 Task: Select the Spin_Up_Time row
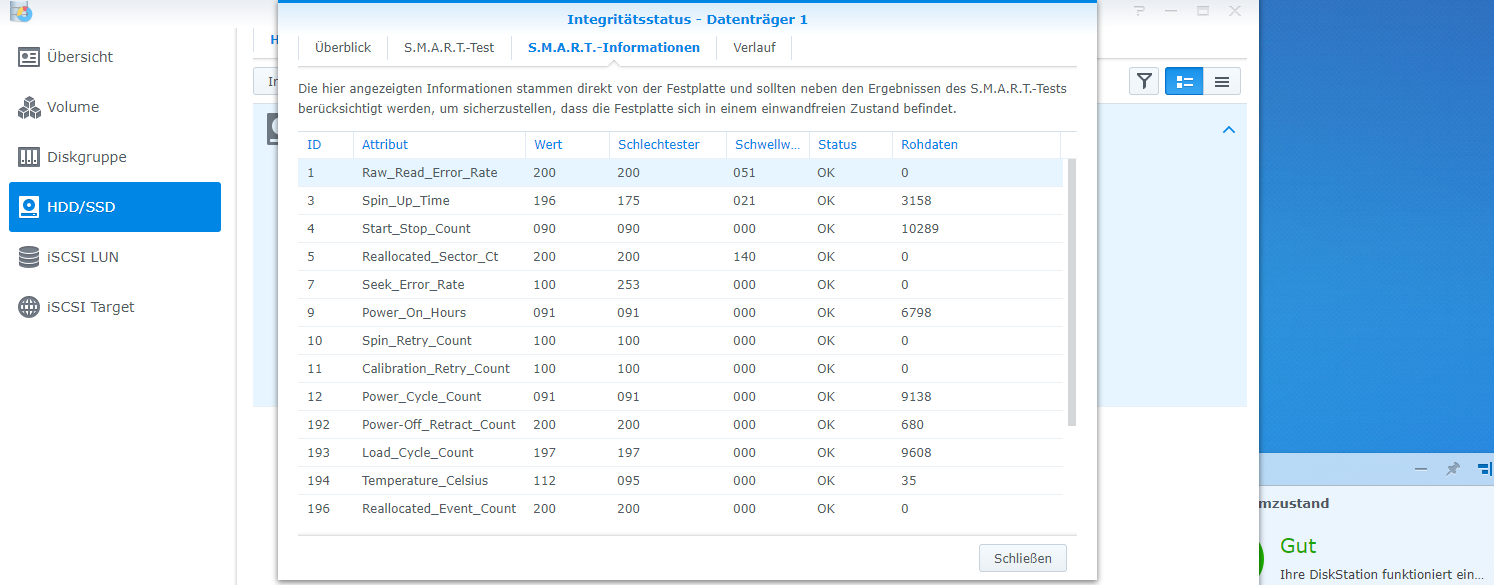point(680,201)
